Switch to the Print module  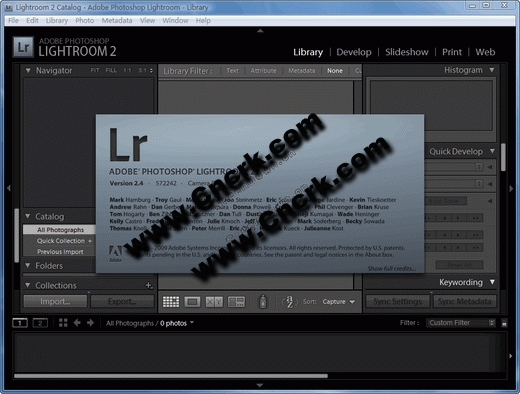coord(452,52)
